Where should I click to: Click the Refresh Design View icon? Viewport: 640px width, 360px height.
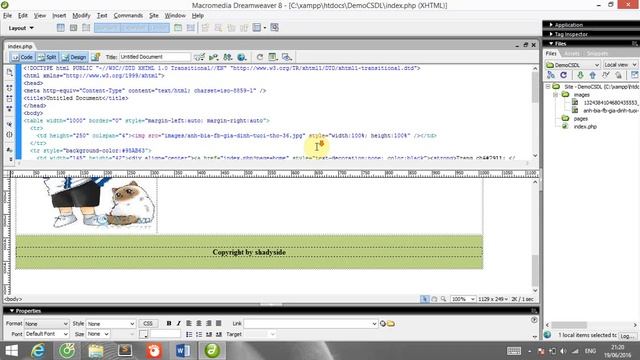[260, 57]
